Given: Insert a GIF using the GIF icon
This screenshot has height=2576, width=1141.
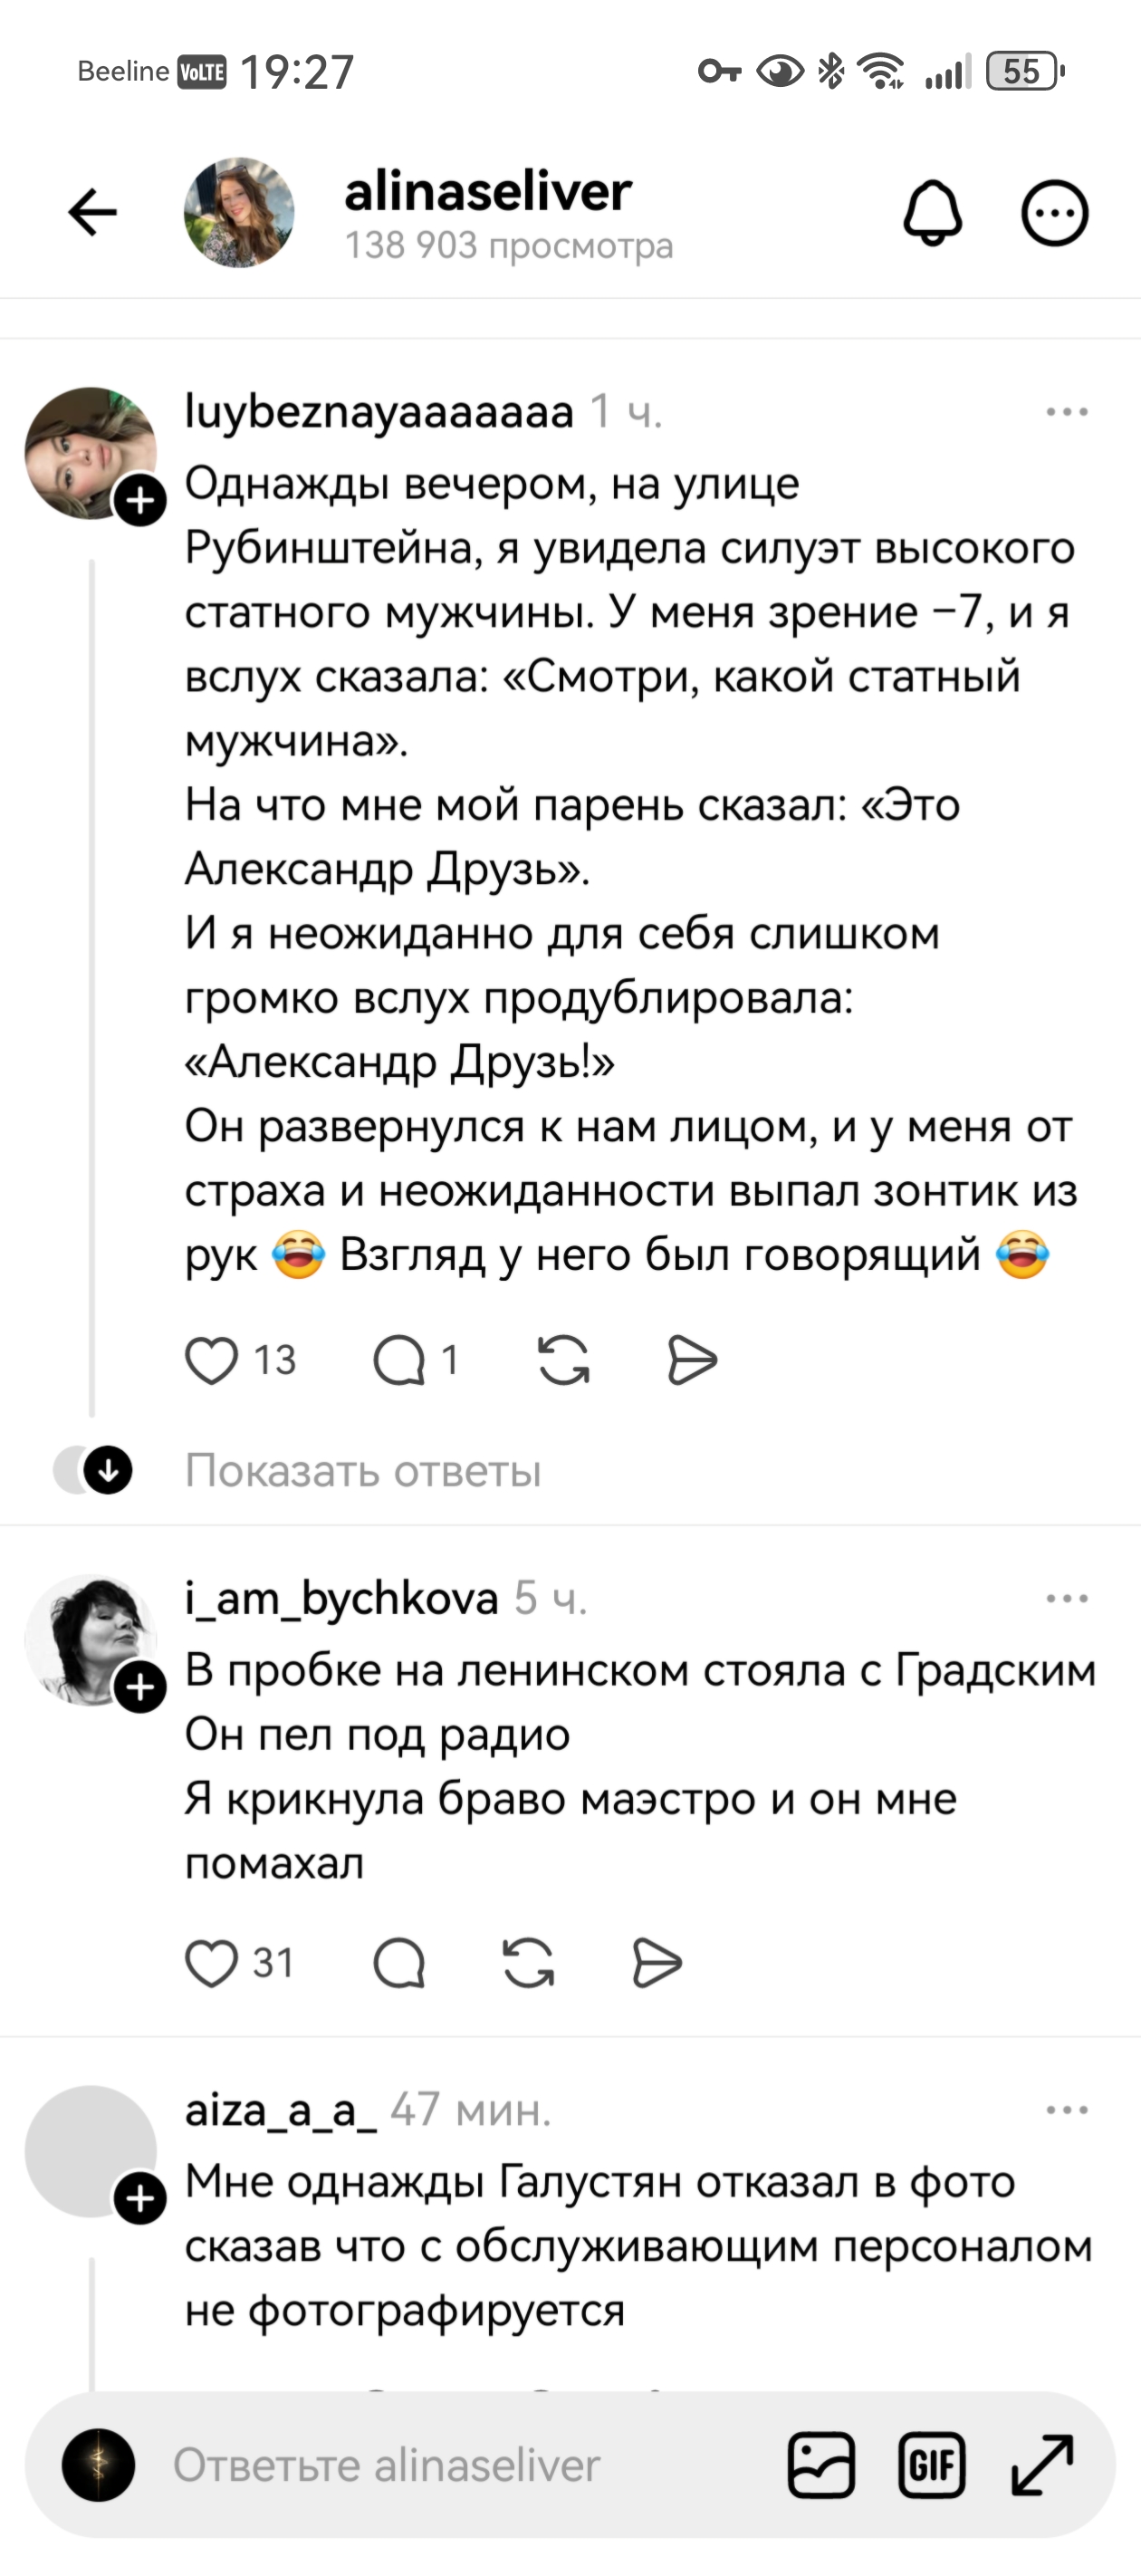Looking at the screenshot, I should [933, 2463].
